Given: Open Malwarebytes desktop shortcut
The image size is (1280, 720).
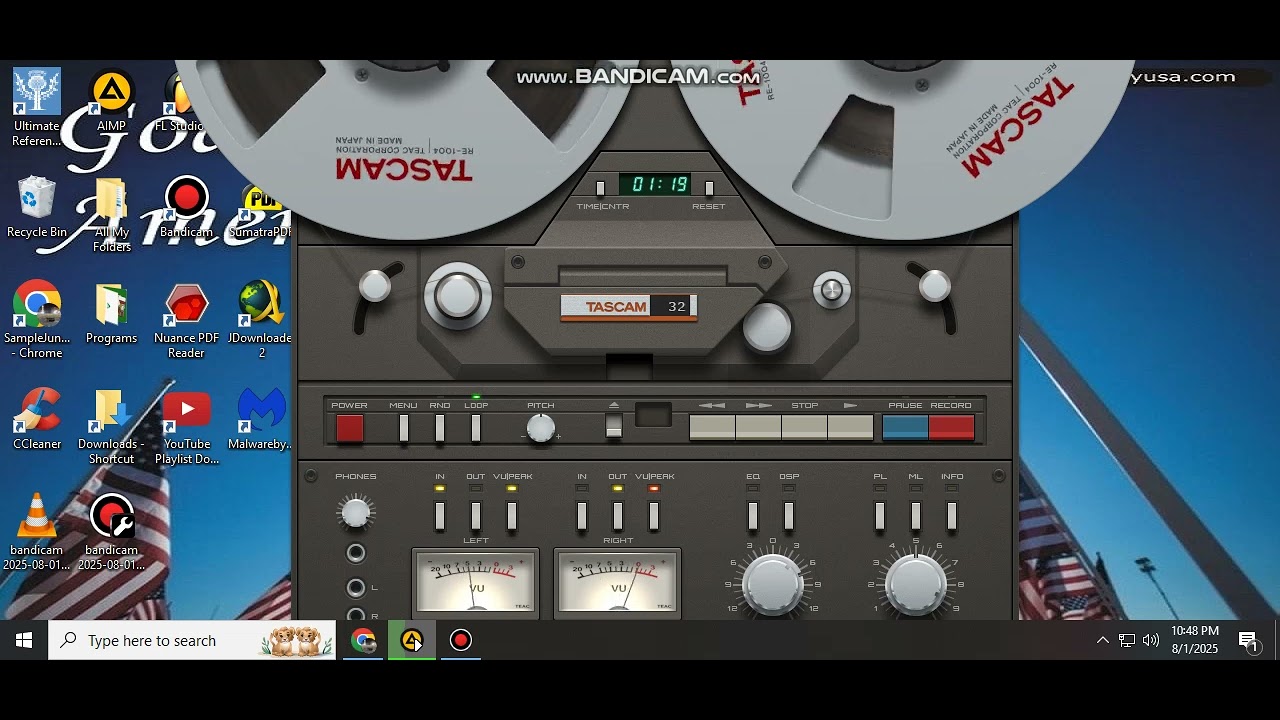Looking at the screenshot, I should [x=261, y=419].
